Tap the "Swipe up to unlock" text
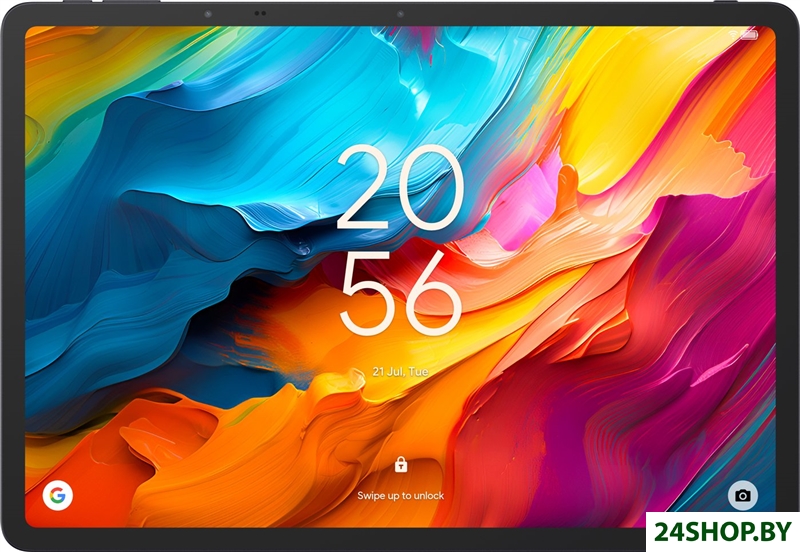 400,495
